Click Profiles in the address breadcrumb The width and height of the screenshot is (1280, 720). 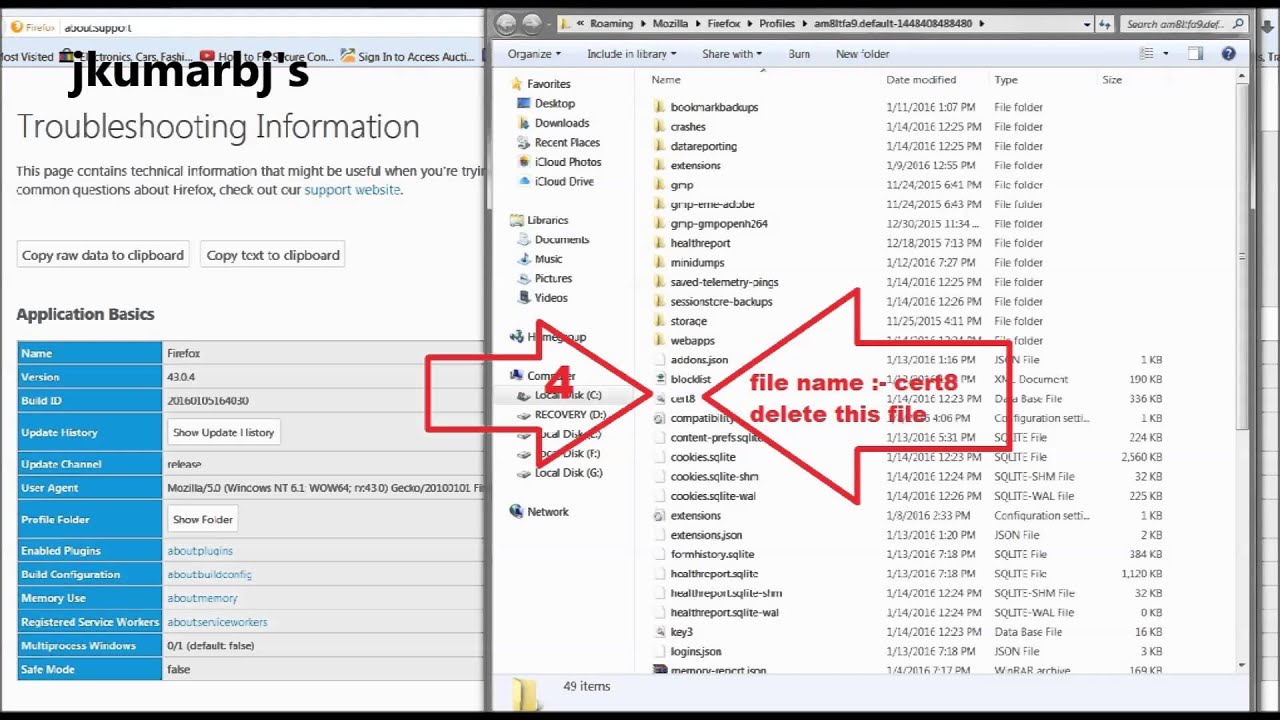pyautogui.click(x=777, y=24)
